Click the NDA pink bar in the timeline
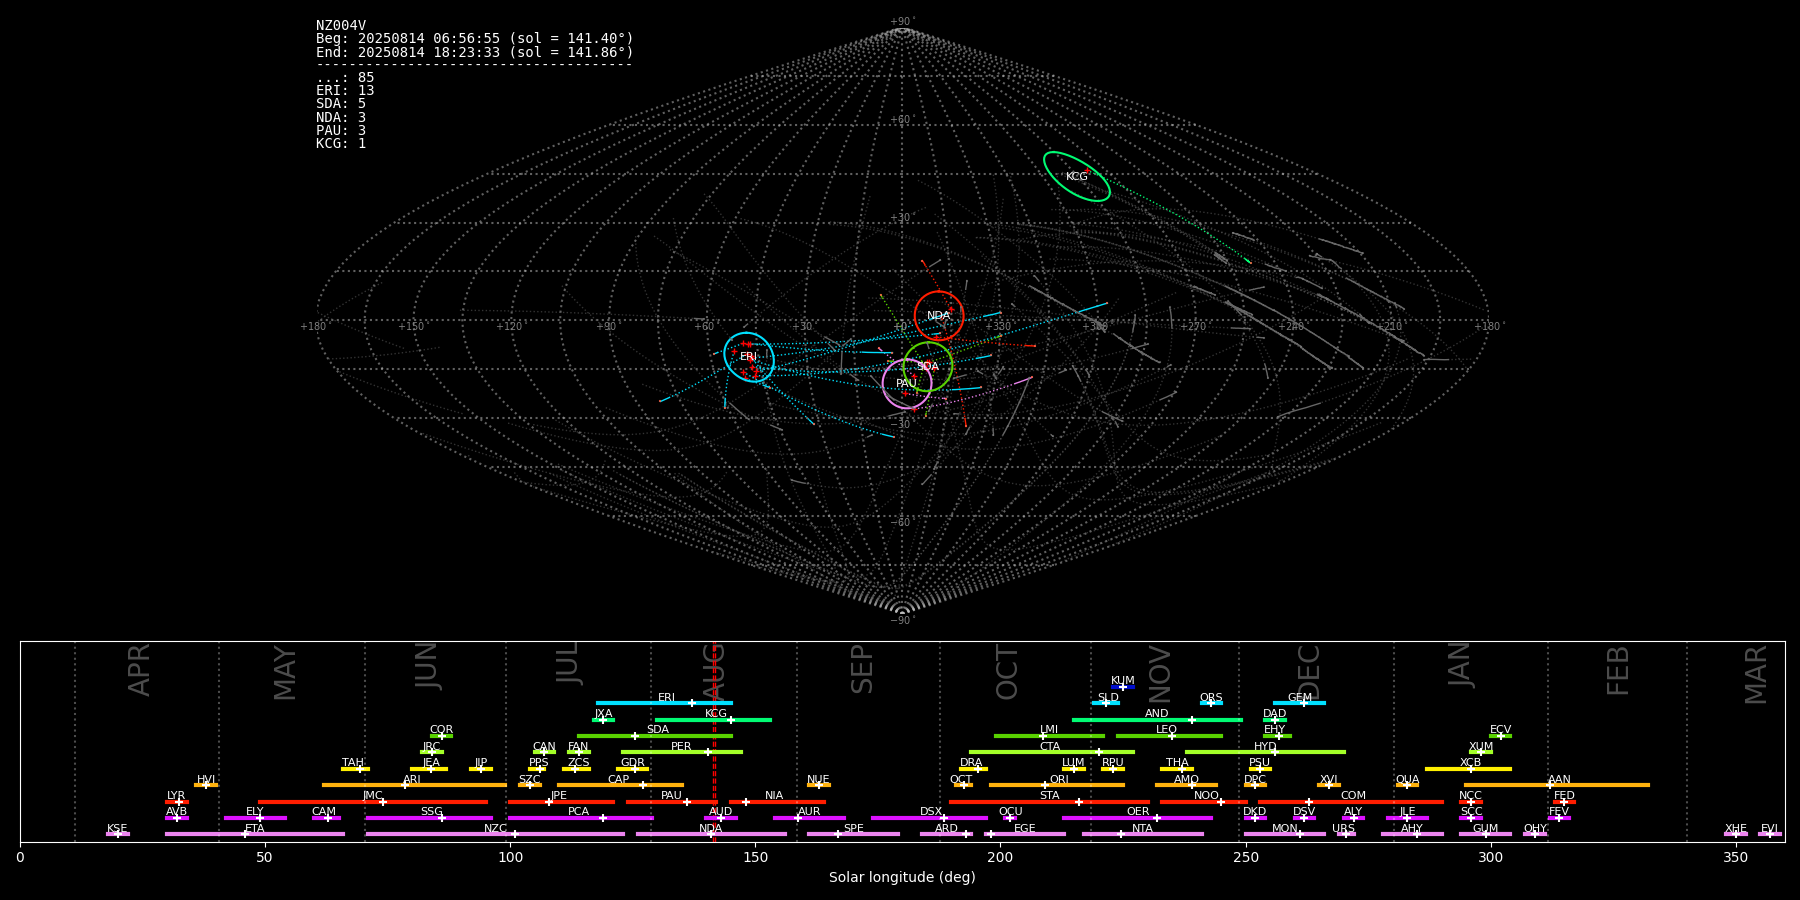 pos(711,834)
